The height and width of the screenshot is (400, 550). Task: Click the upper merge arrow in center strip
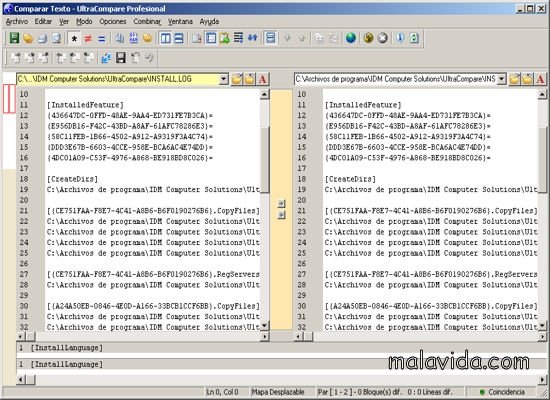coord(281,203)
